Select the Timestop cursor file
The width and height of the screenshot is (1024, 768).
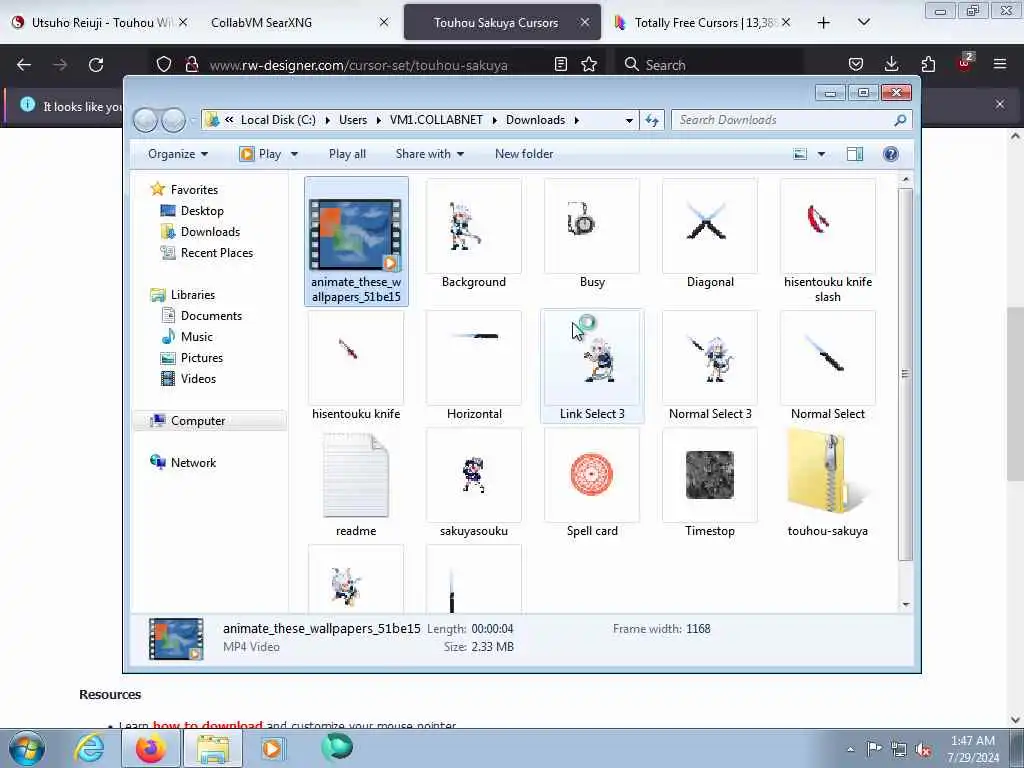(x=710, y=483)
